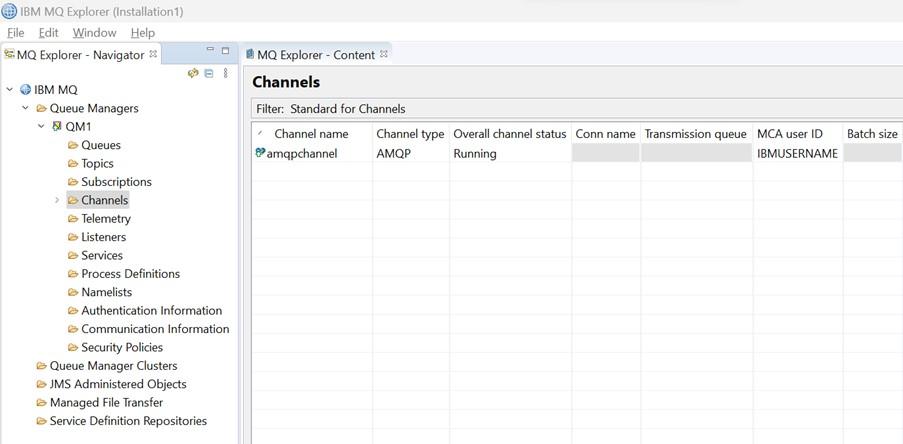Click the collapse all icon in Navigator
Viewport: 903px width, 444px height.
pos(209,73)
